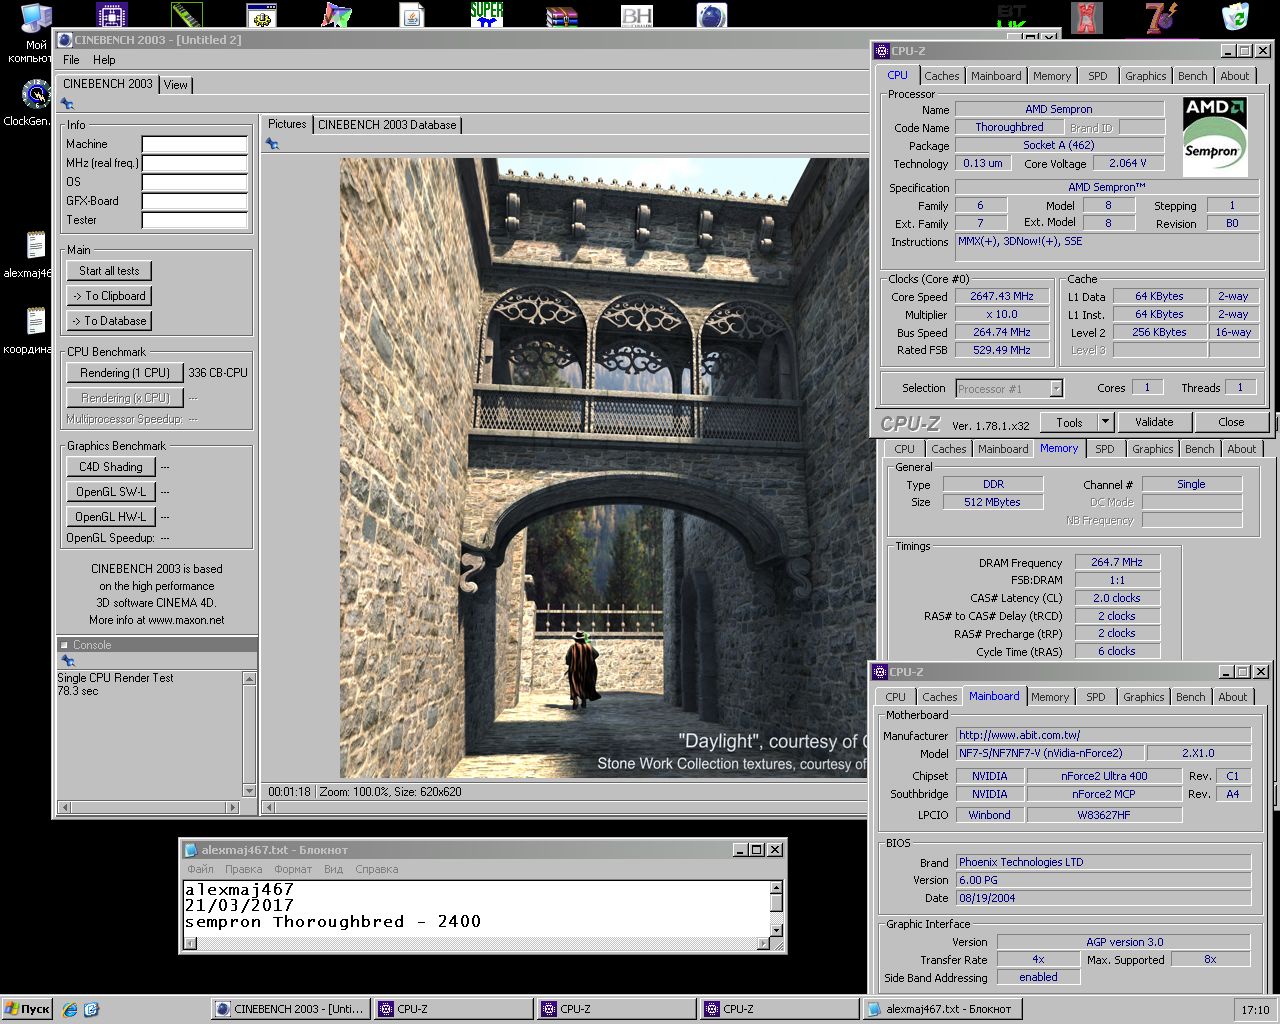
Task: Click the top CPU-Z window's title icon
Action: pos(882,51)
